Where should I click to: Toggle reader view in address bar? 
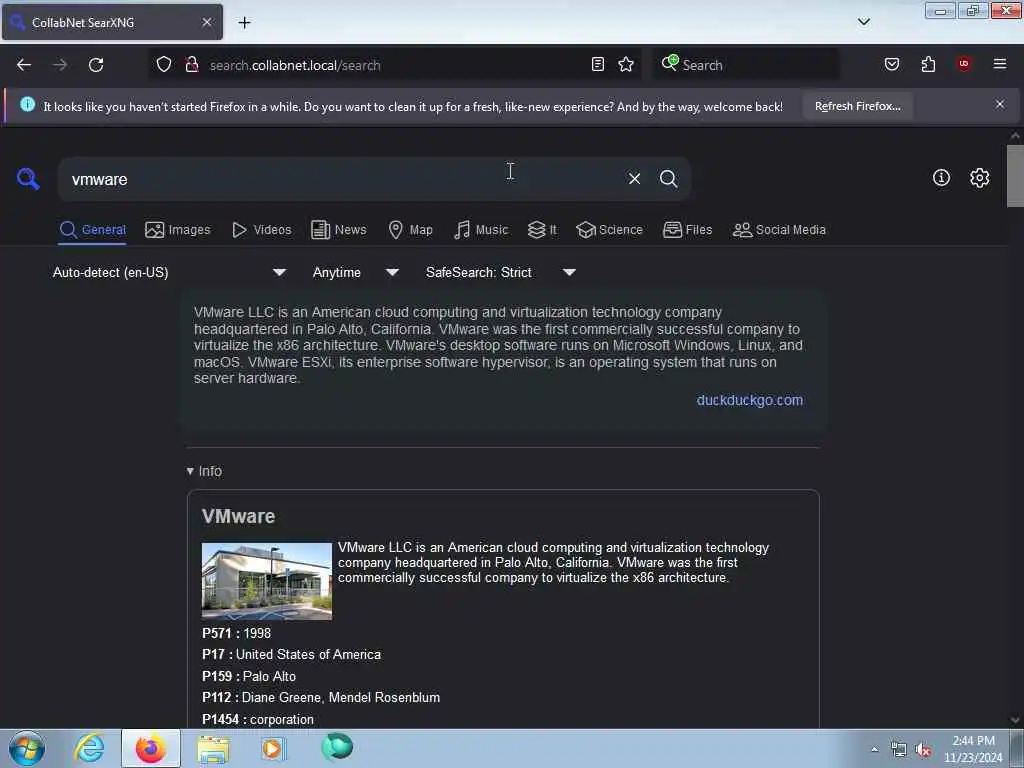pyautogui.click(x=598, y=64)
